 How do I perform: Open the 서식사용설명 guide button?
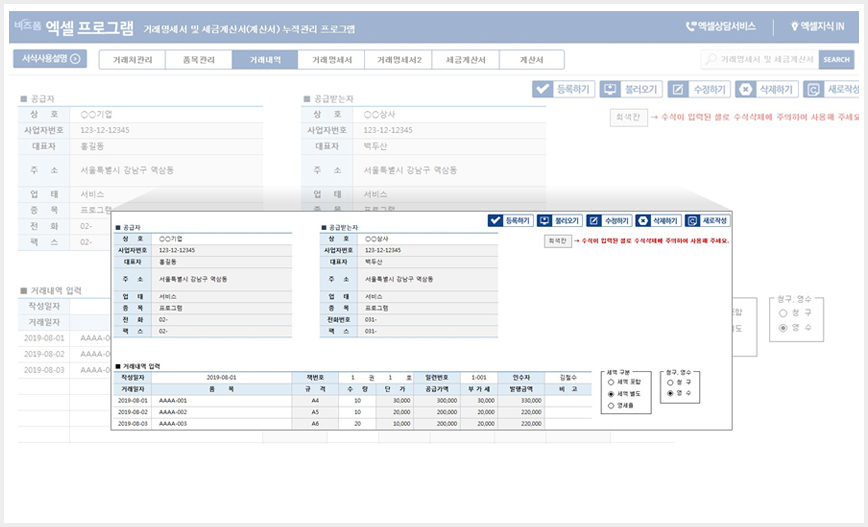click(x=50, y=59)
